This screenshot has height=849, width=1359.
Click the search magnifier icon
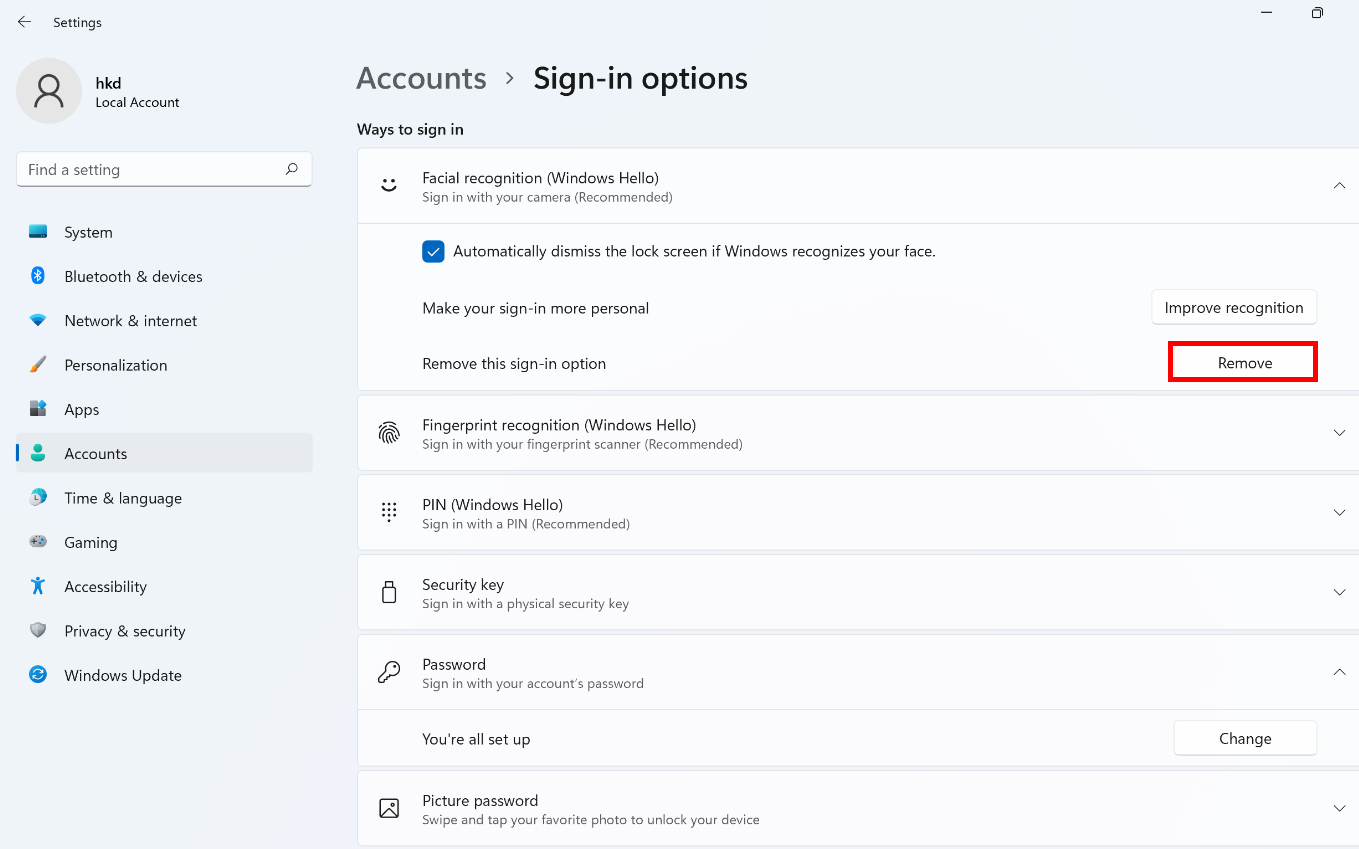(x=291, y=169)
